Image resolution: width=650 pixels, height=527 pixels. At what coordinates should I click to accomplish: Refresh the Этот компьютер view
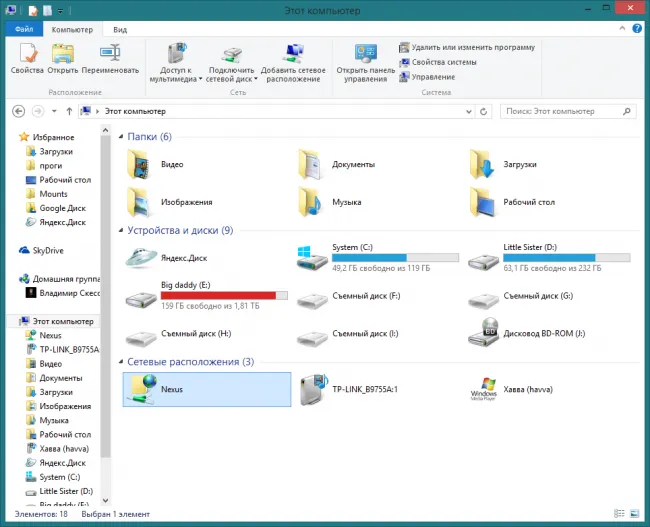coord(483,112)
